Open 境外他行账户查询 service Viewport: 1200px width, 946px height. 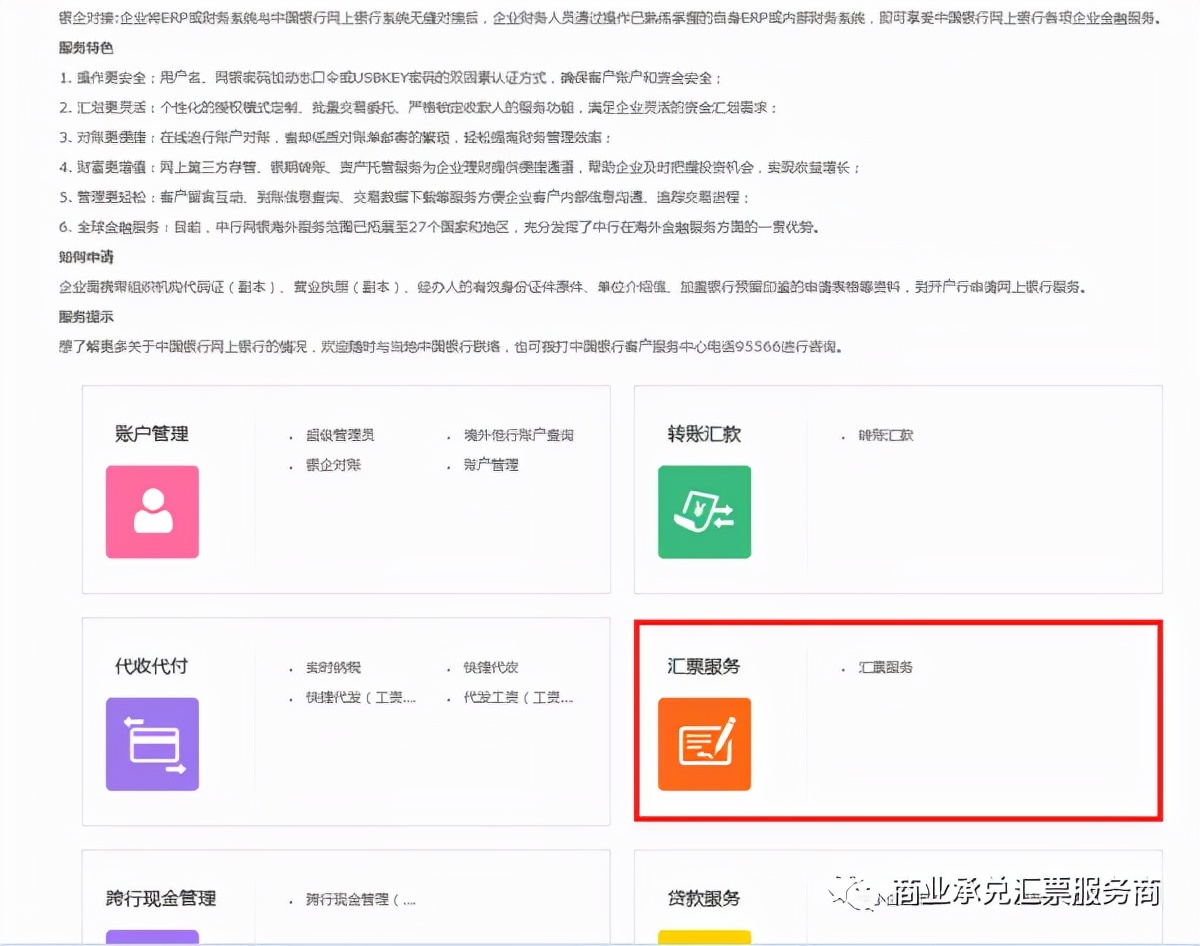pos(516,434)
